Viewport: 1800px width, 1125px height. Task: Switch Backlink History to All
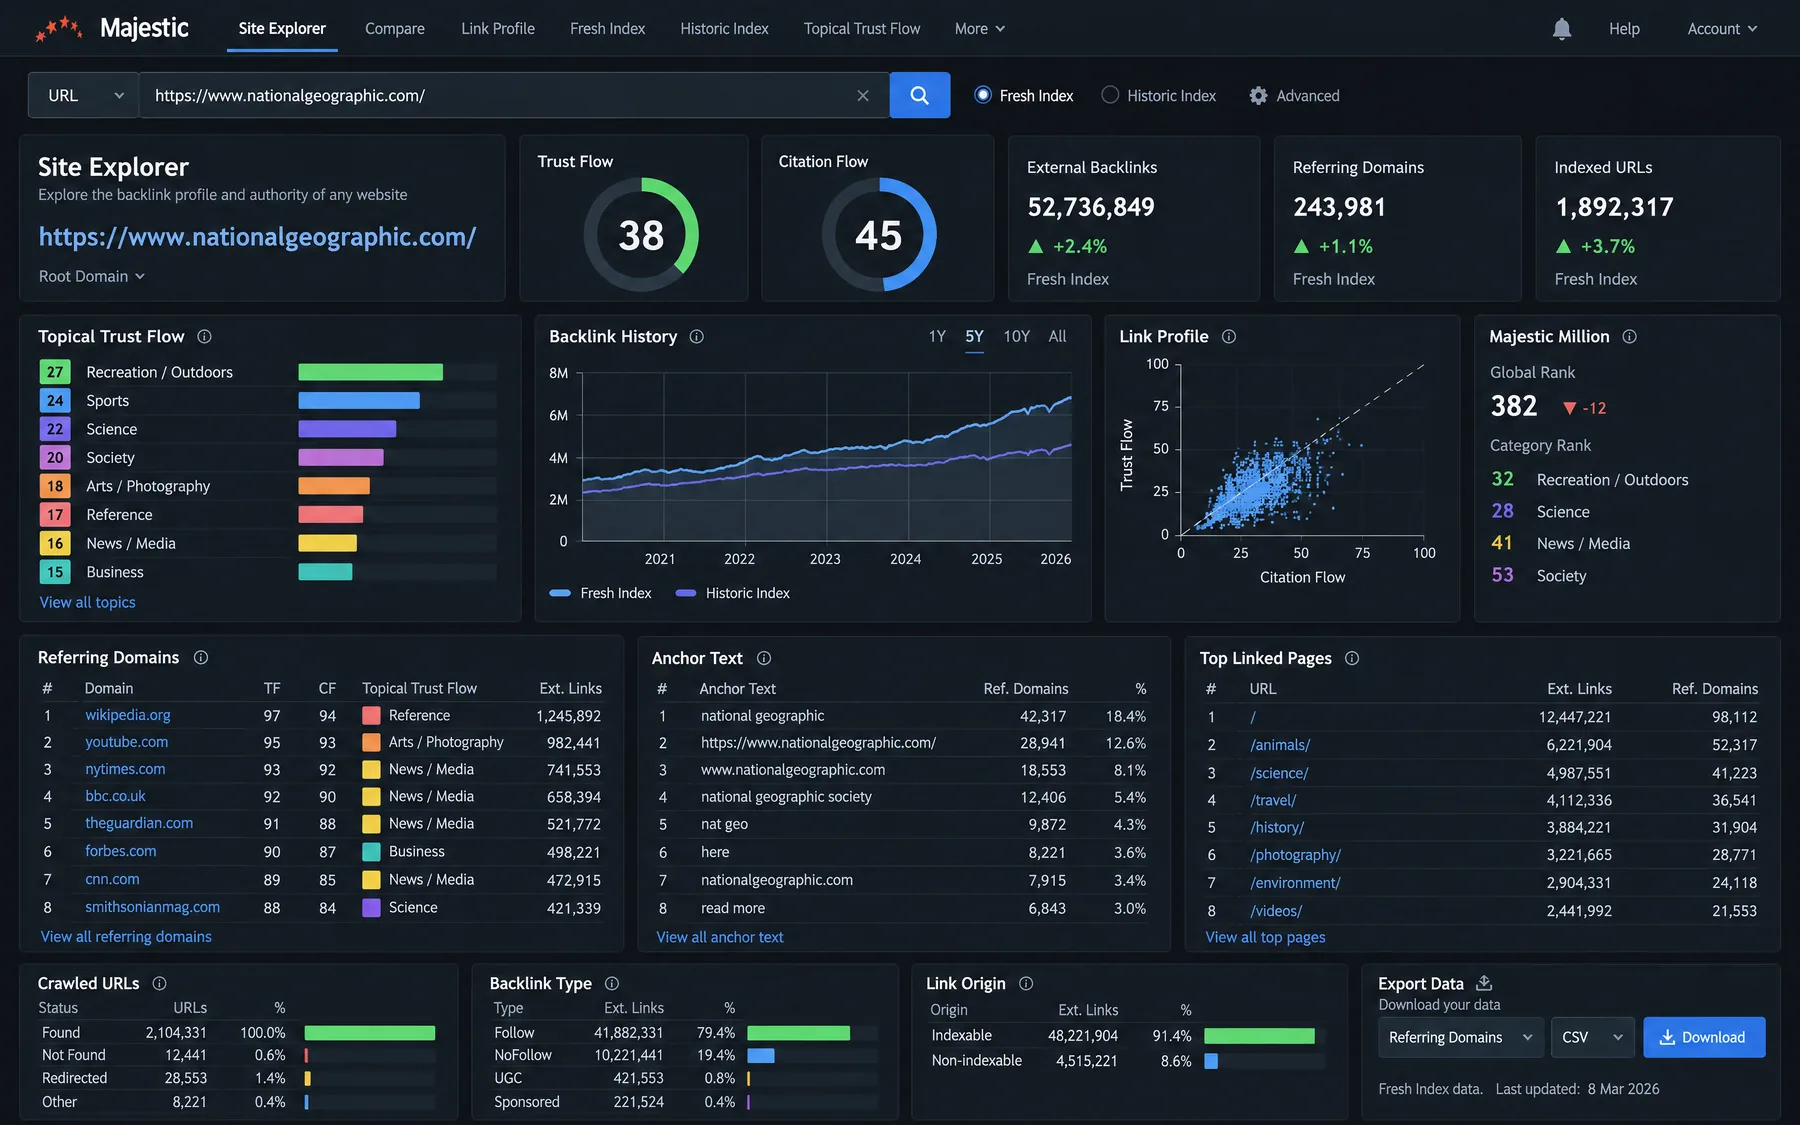[x=1057, y=337]
